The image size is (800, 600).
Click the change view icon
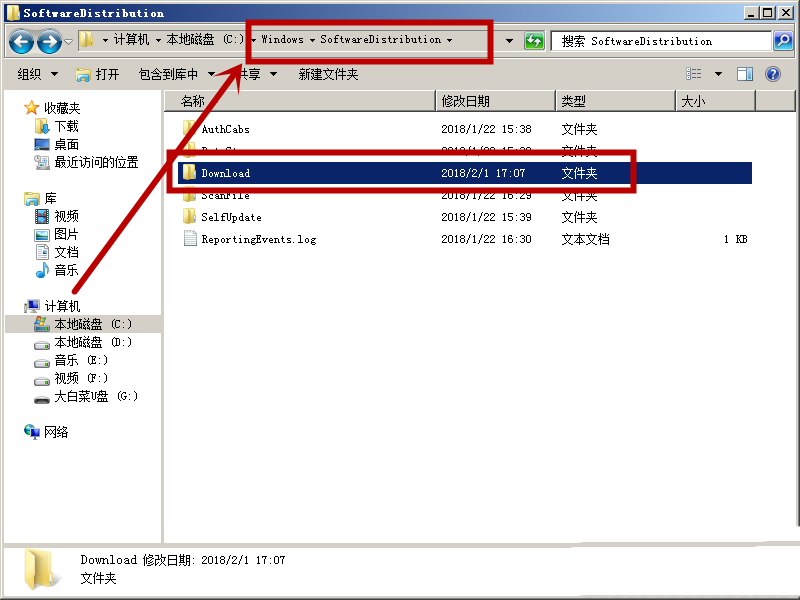tap(694, 74)
